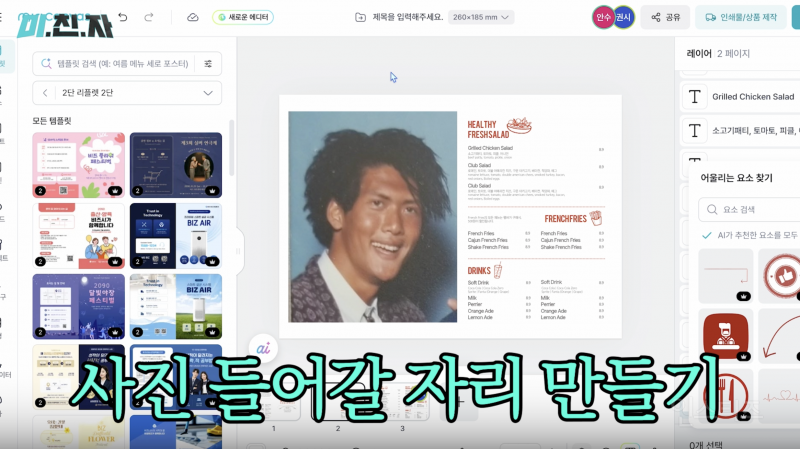Image resolution: width=800 pixels, height=449 pixels.
Task: Toggle the 새로운 에디터 switch
Action: [243, 17]
